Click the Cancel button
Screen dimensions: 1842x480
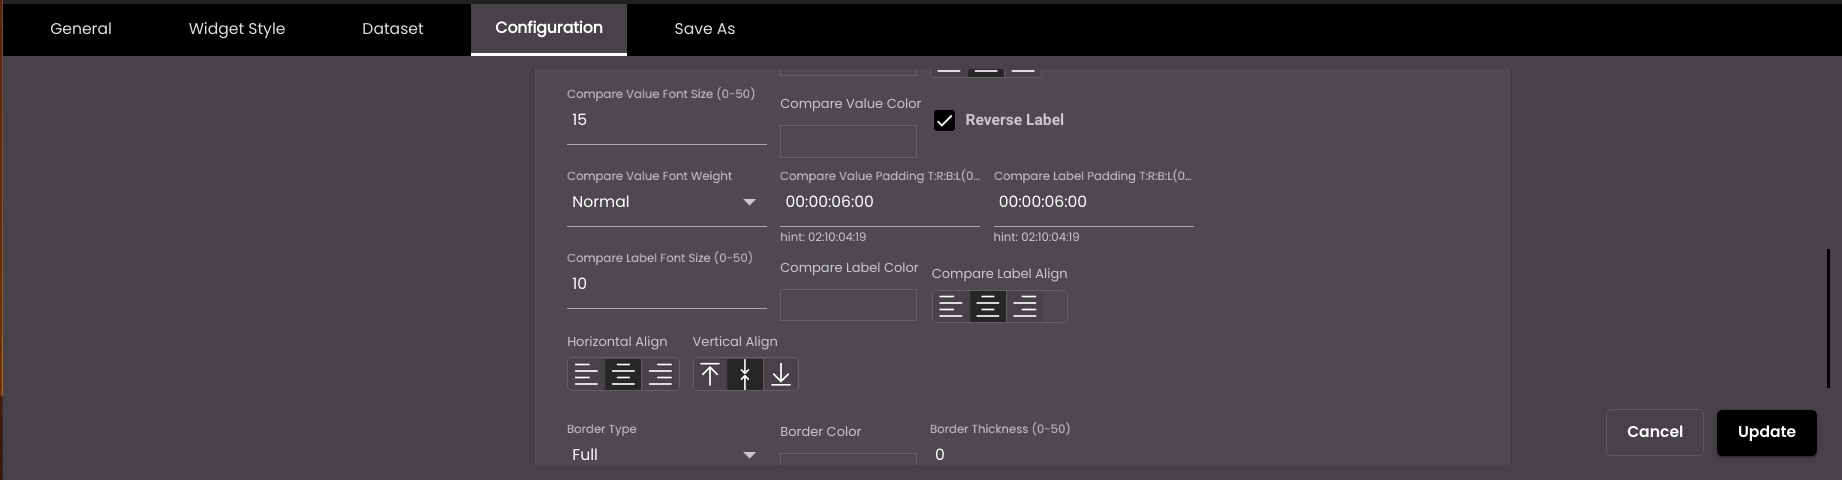[x=1655, y=432]
